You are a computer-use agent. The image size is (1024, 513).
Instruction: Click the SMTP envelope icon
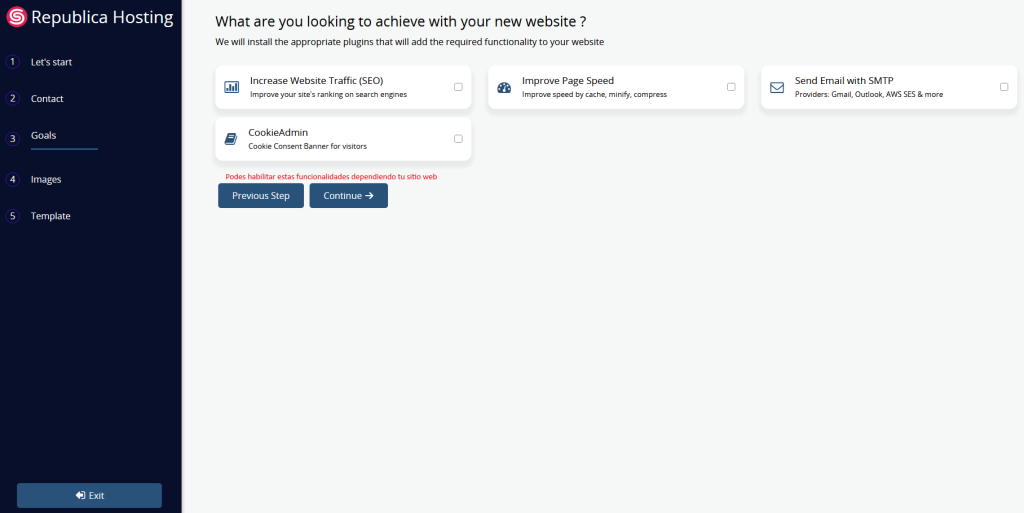pos(777,87)
